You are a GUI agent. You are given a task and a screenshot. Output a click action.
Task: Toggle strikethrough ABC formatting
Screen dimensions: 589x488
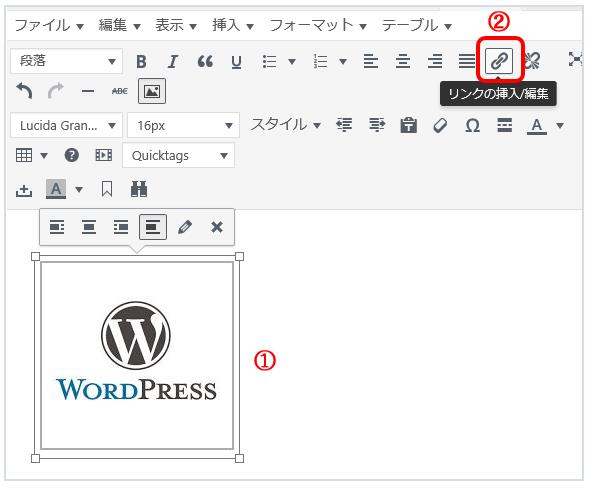[120, 91]
